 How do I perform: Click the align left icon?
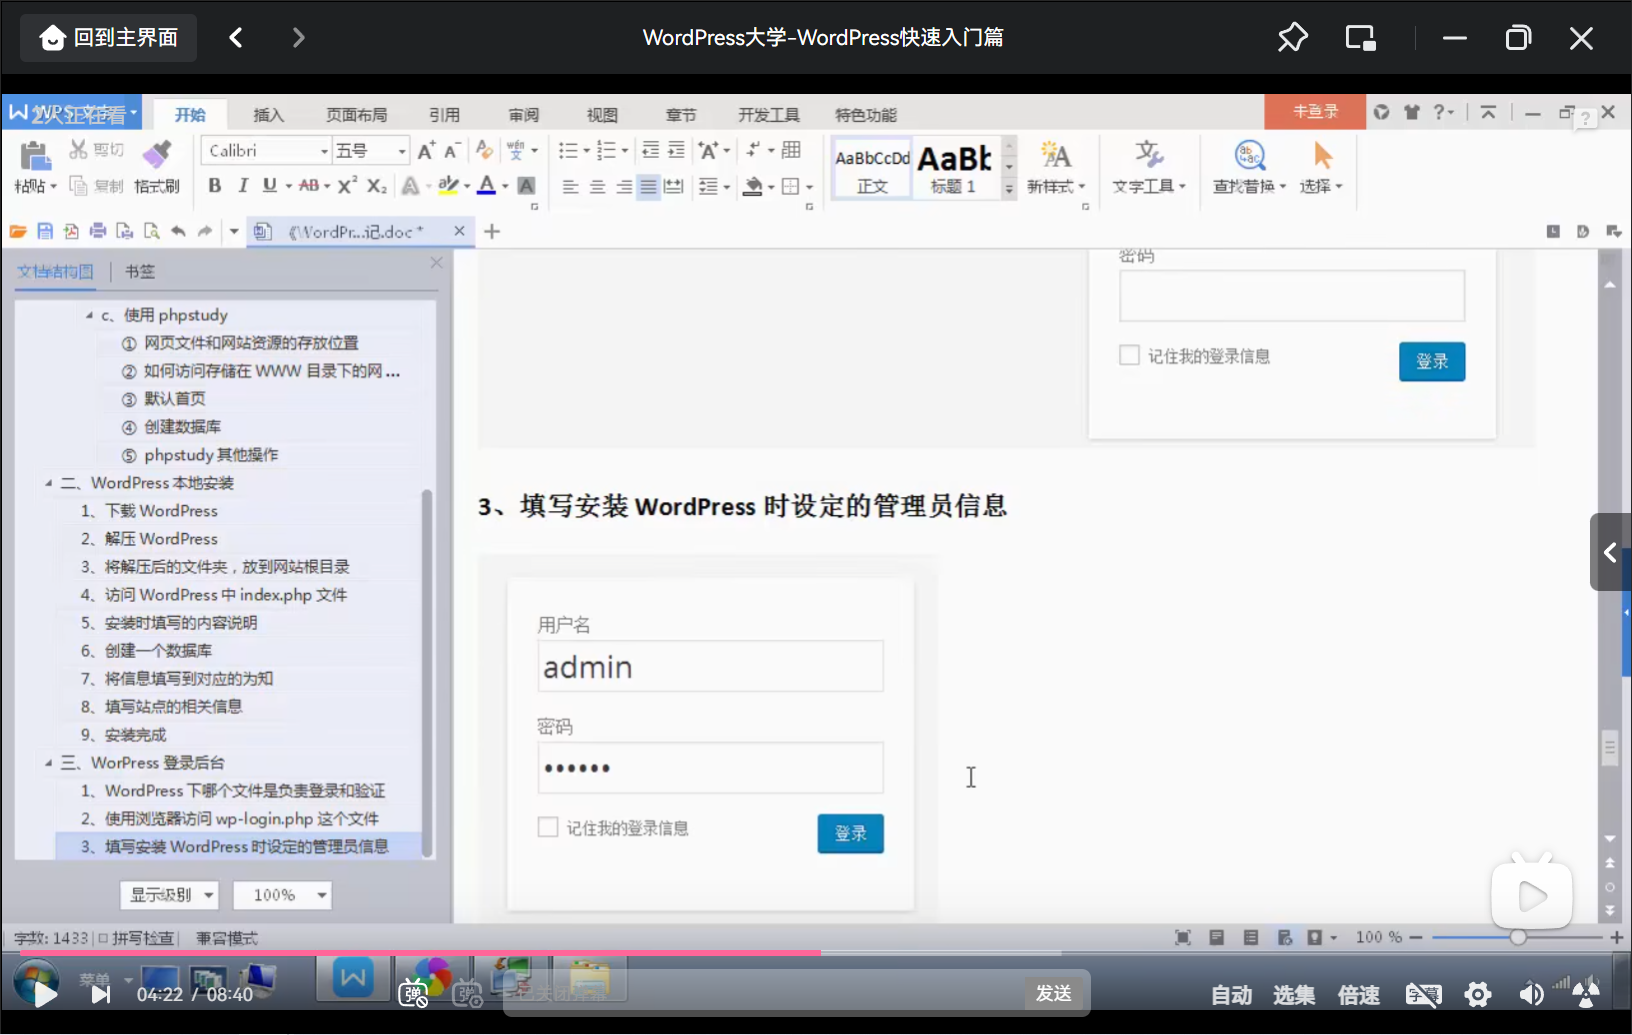[570, 187]
